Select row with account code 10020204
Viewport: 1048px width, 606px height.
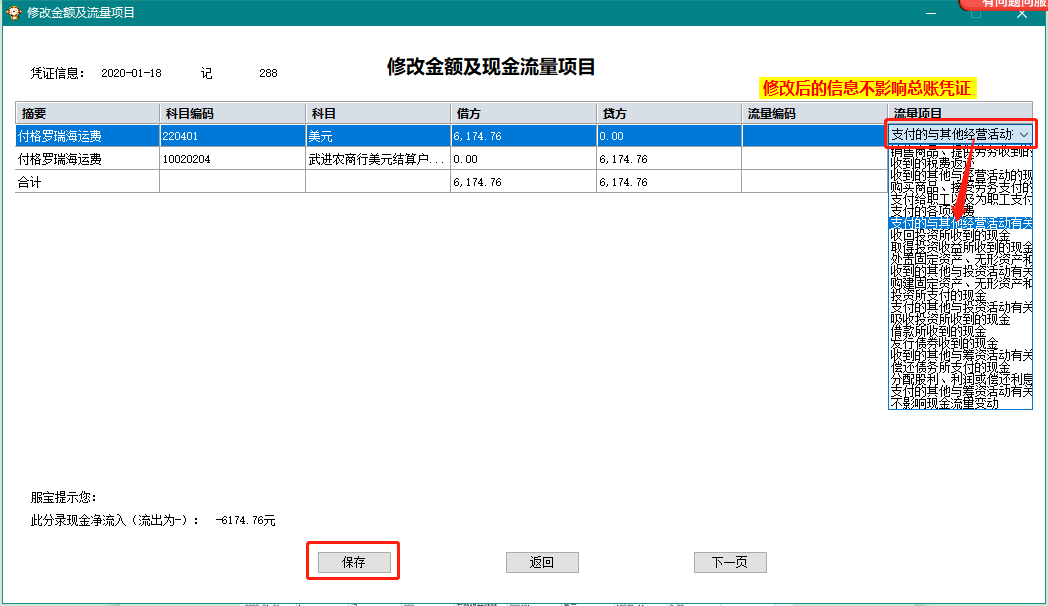point(231,159)
